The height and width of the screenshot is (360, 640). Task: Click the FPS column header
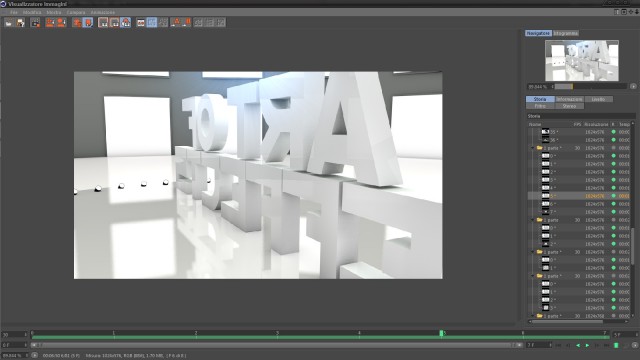click(577, 124)
